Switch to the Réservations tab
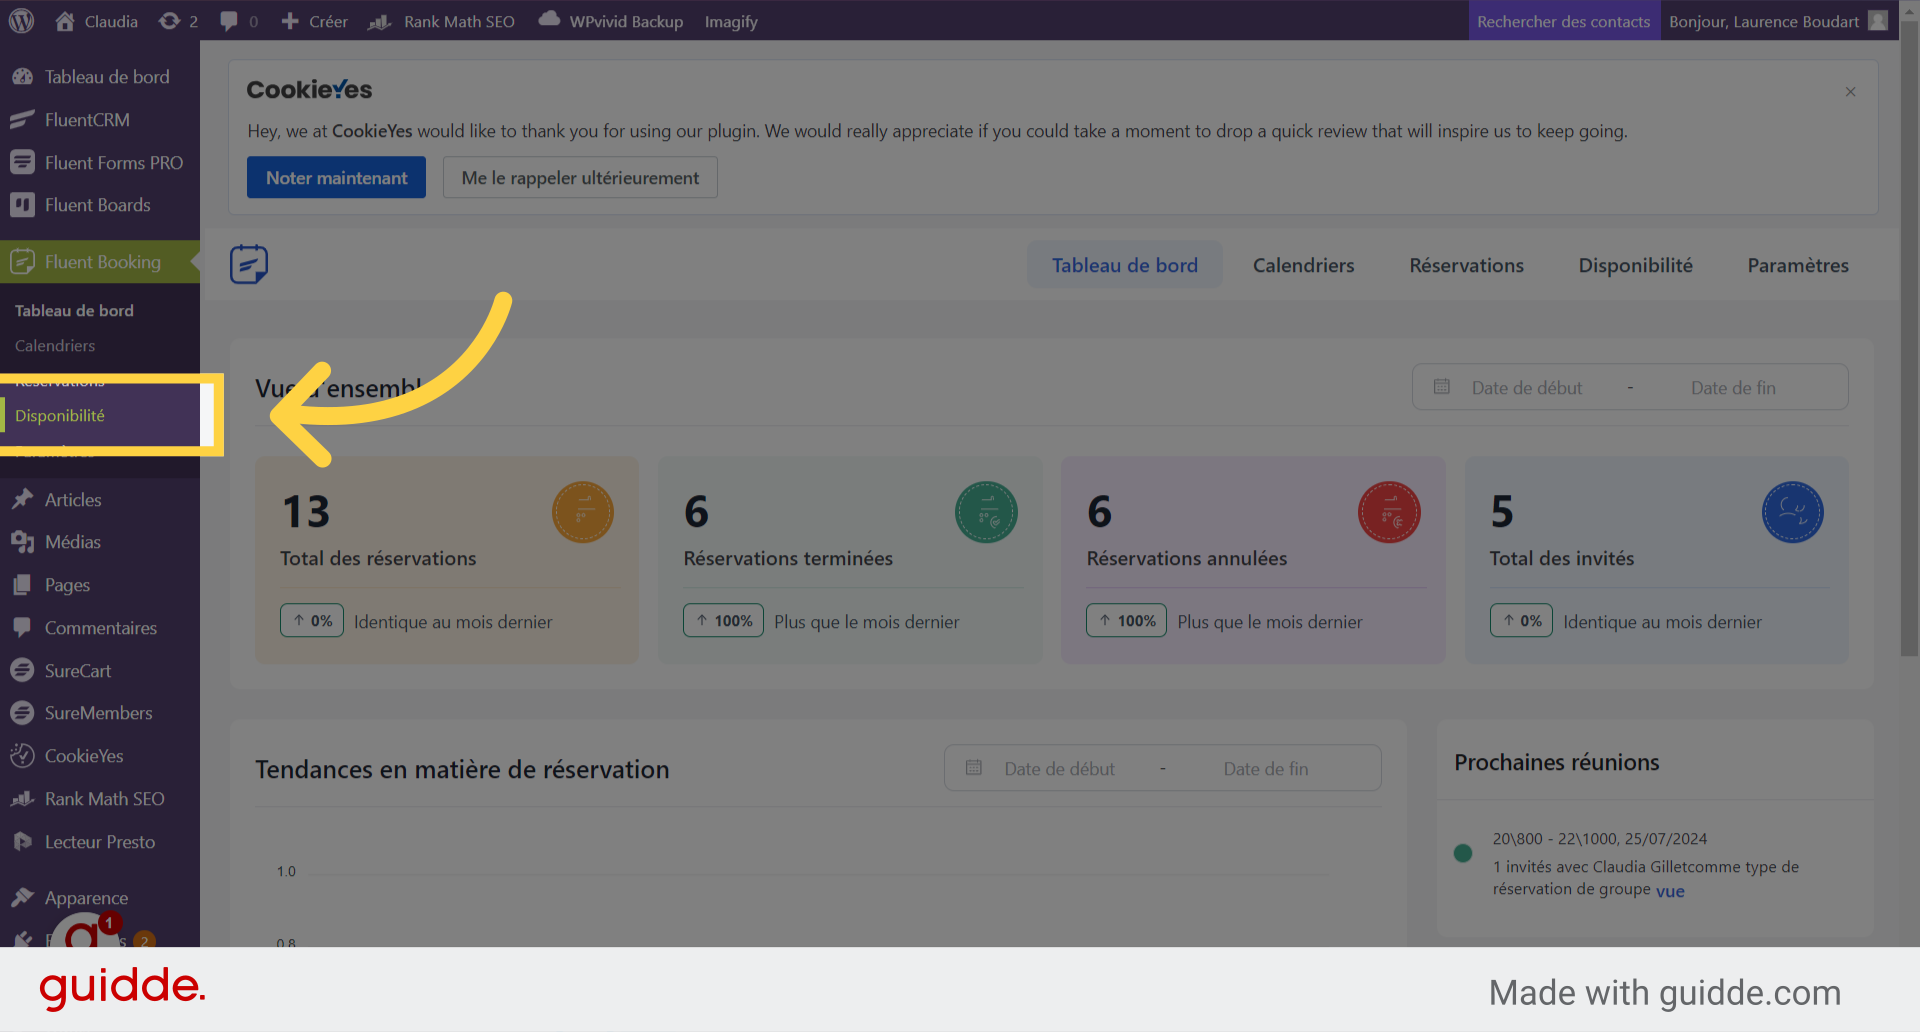This screenshot has width=1920, height=1032. (x=1466, y=265)
